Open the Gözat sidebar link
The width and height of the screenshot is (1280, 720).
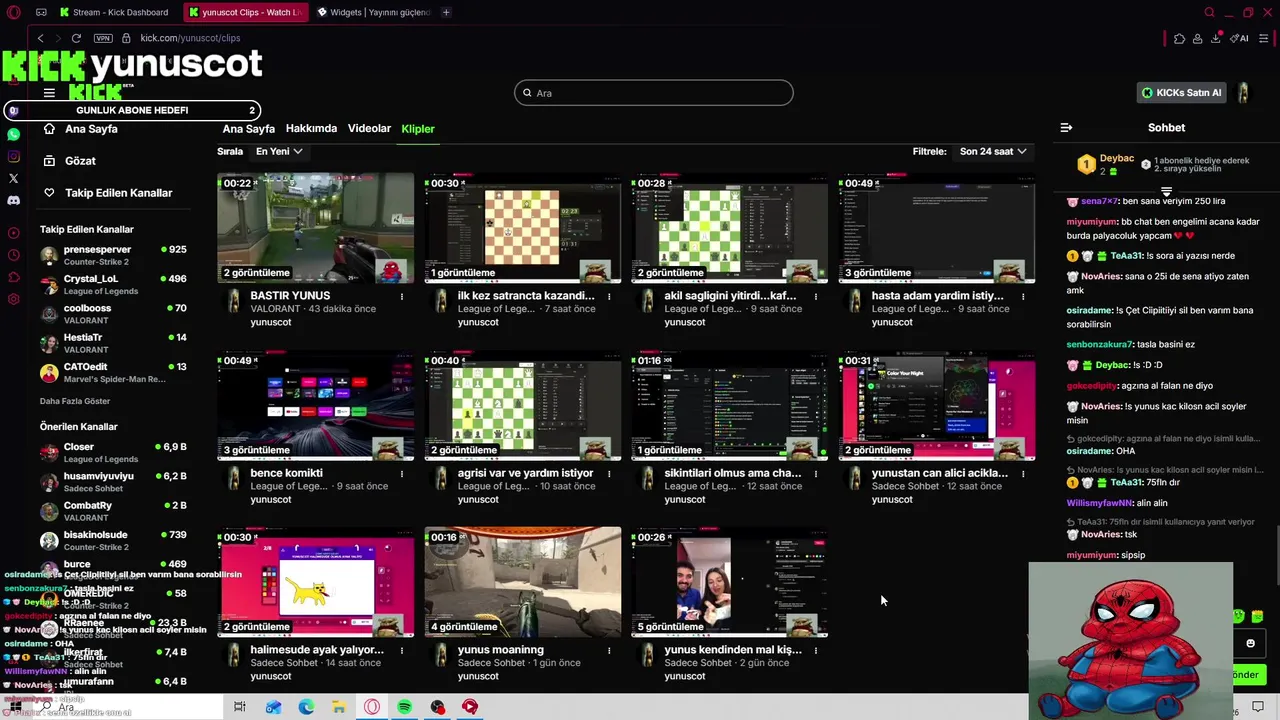click(80, 161)
